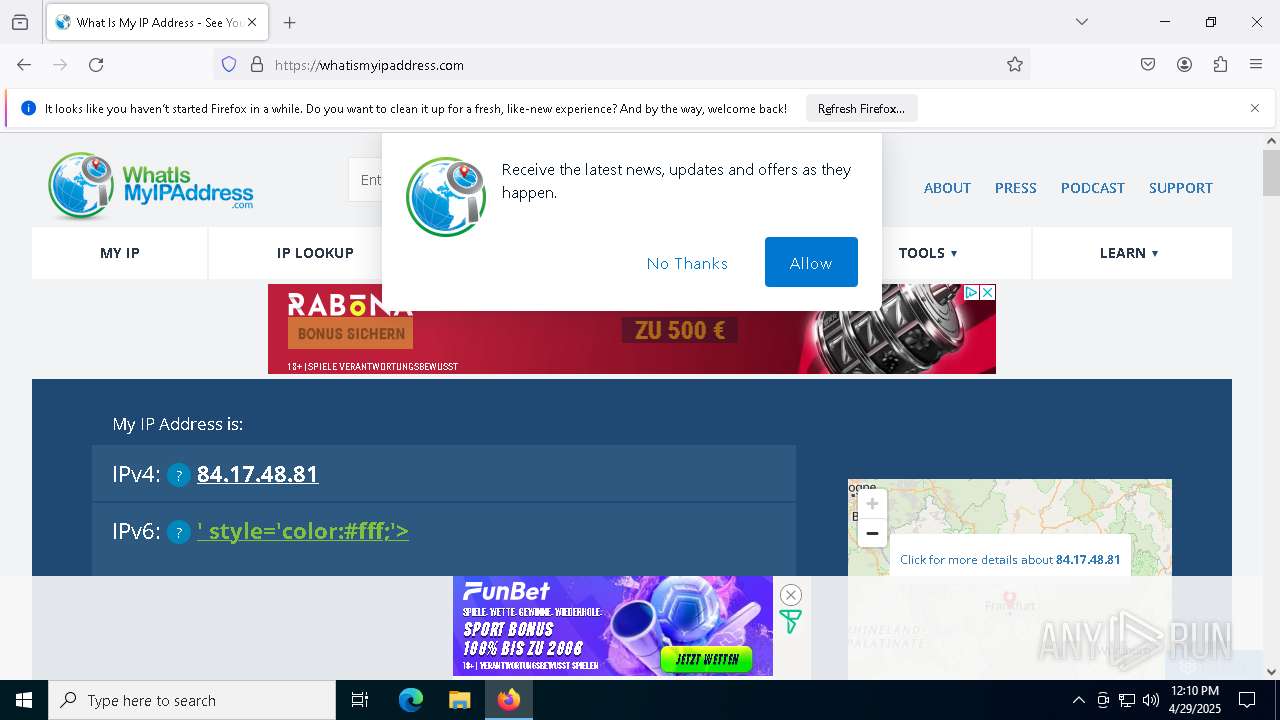Open Firefox recent browsing history icon
1280x720 pixels.
[20, 22]
